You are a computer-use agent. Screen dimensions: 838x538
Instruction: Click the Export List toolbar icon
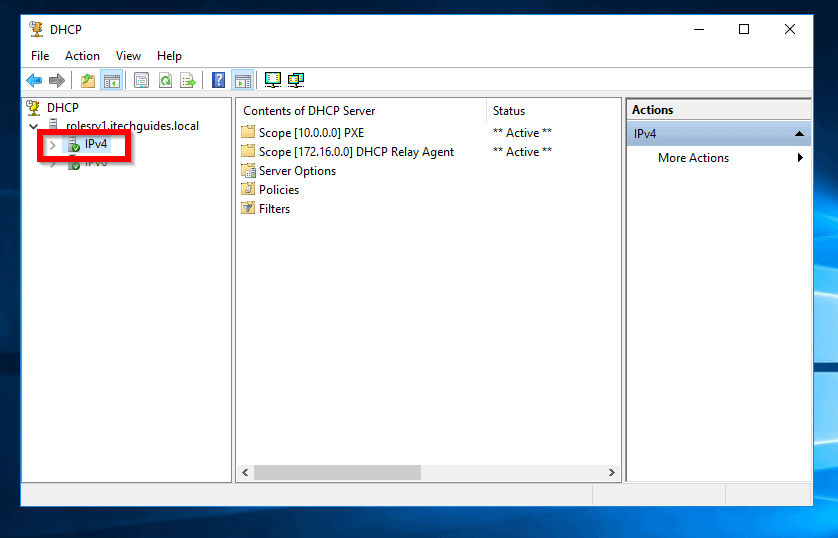(x=188, y=81)
